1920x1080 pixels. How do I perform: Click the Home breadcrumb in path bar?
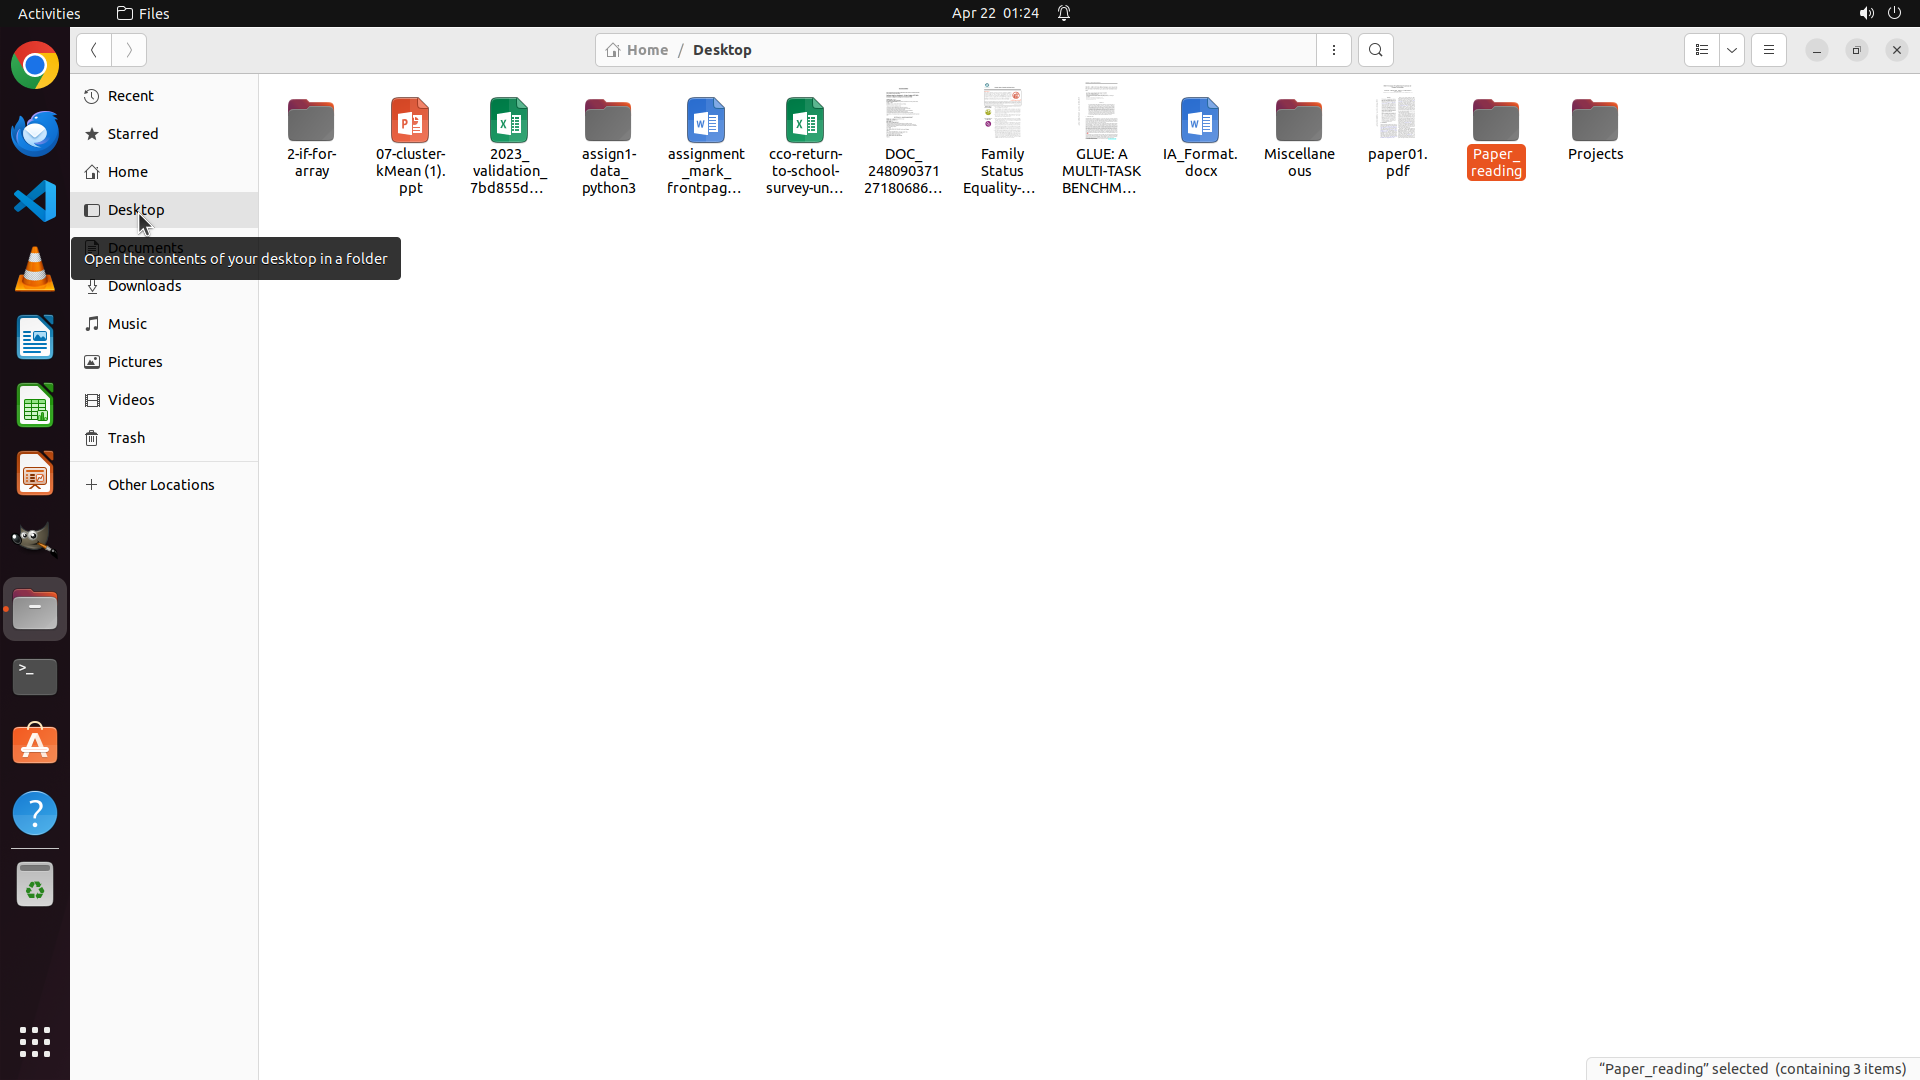coord(638,50)
